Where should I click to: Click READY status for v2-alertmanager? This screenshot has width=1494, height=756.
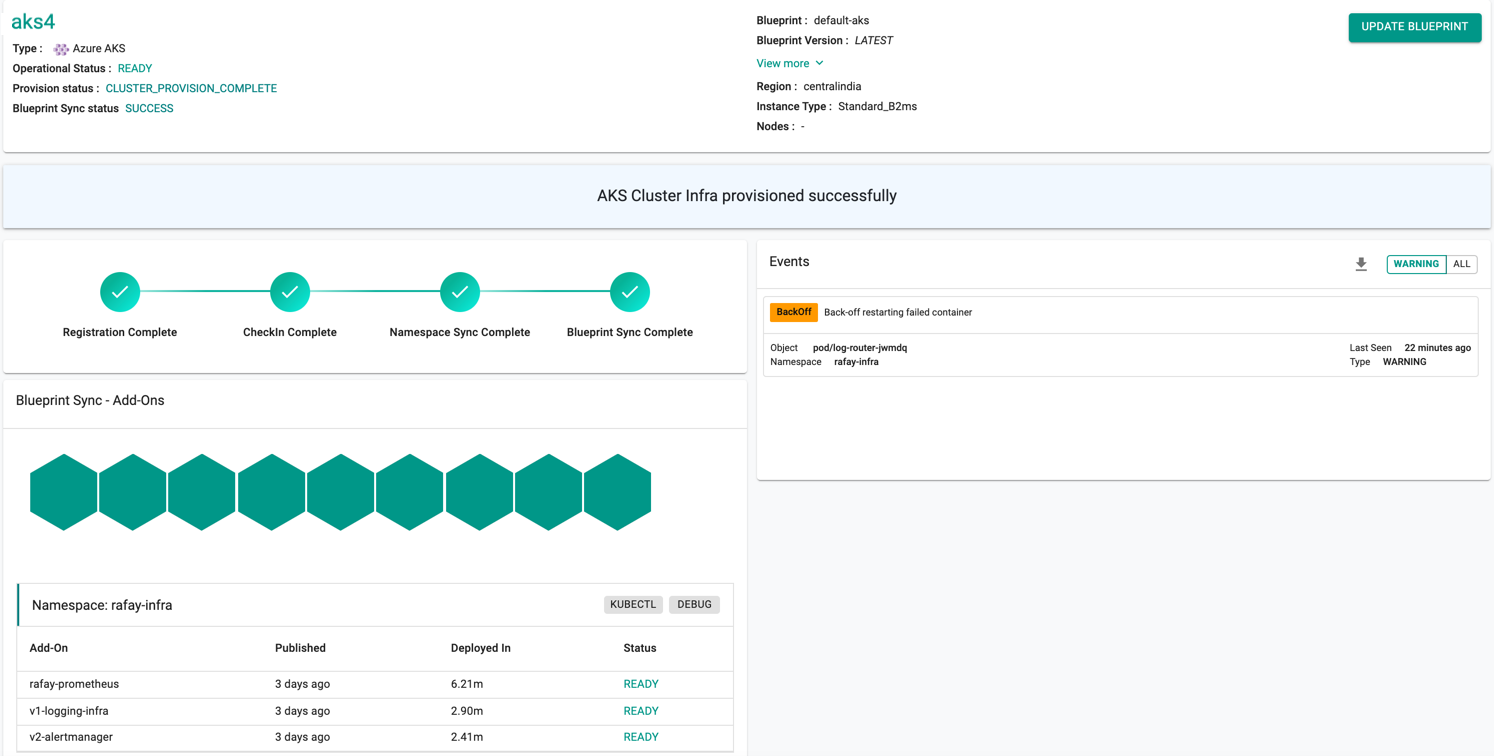[641, 737]
